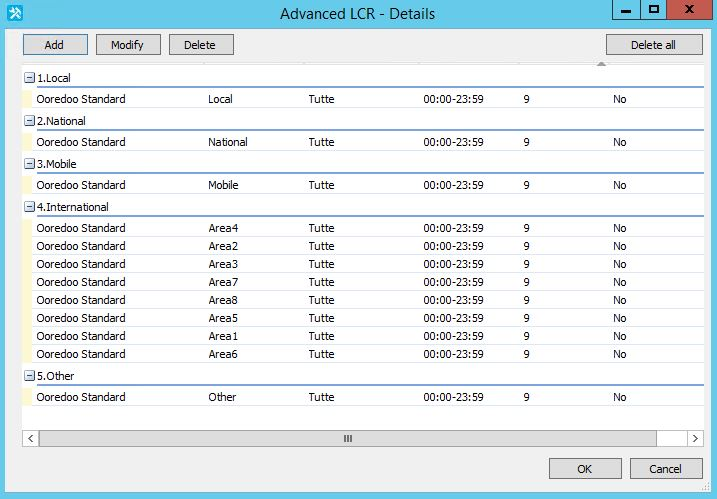717x499 pixels.
Task: Click the Add button
Action: [x=54, y=45]
